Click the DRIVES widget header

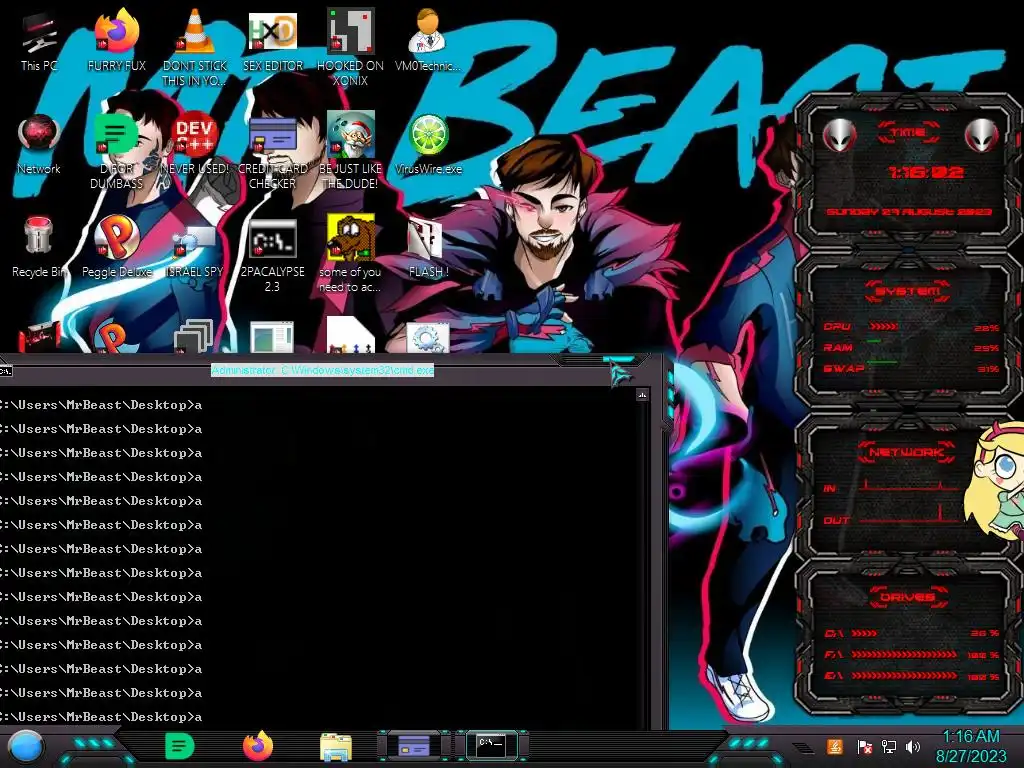[908, 597]
